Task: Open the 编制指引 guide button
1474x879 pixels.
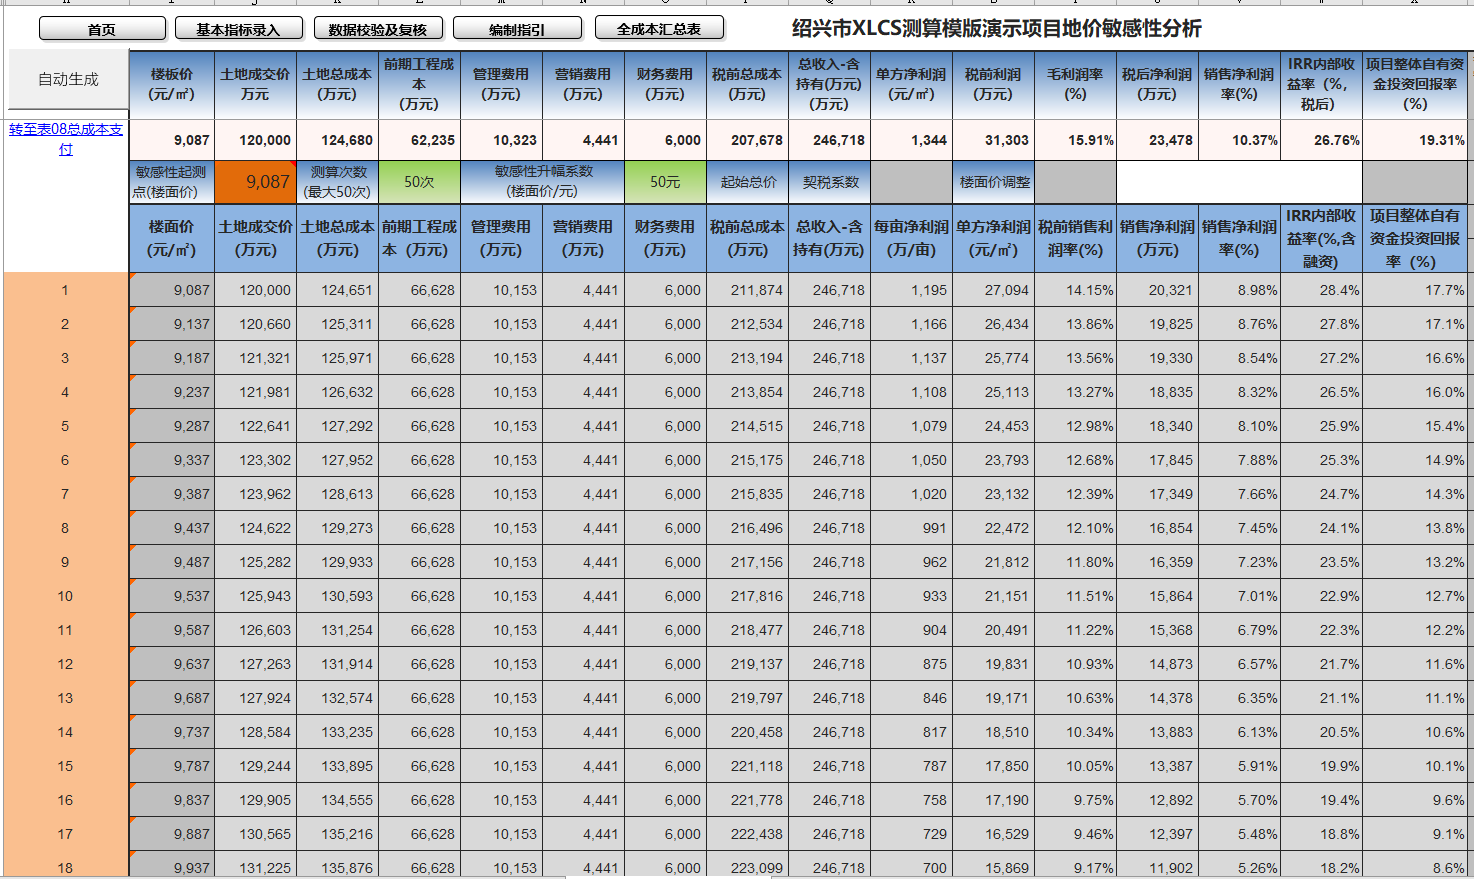Action: (516, 29)
